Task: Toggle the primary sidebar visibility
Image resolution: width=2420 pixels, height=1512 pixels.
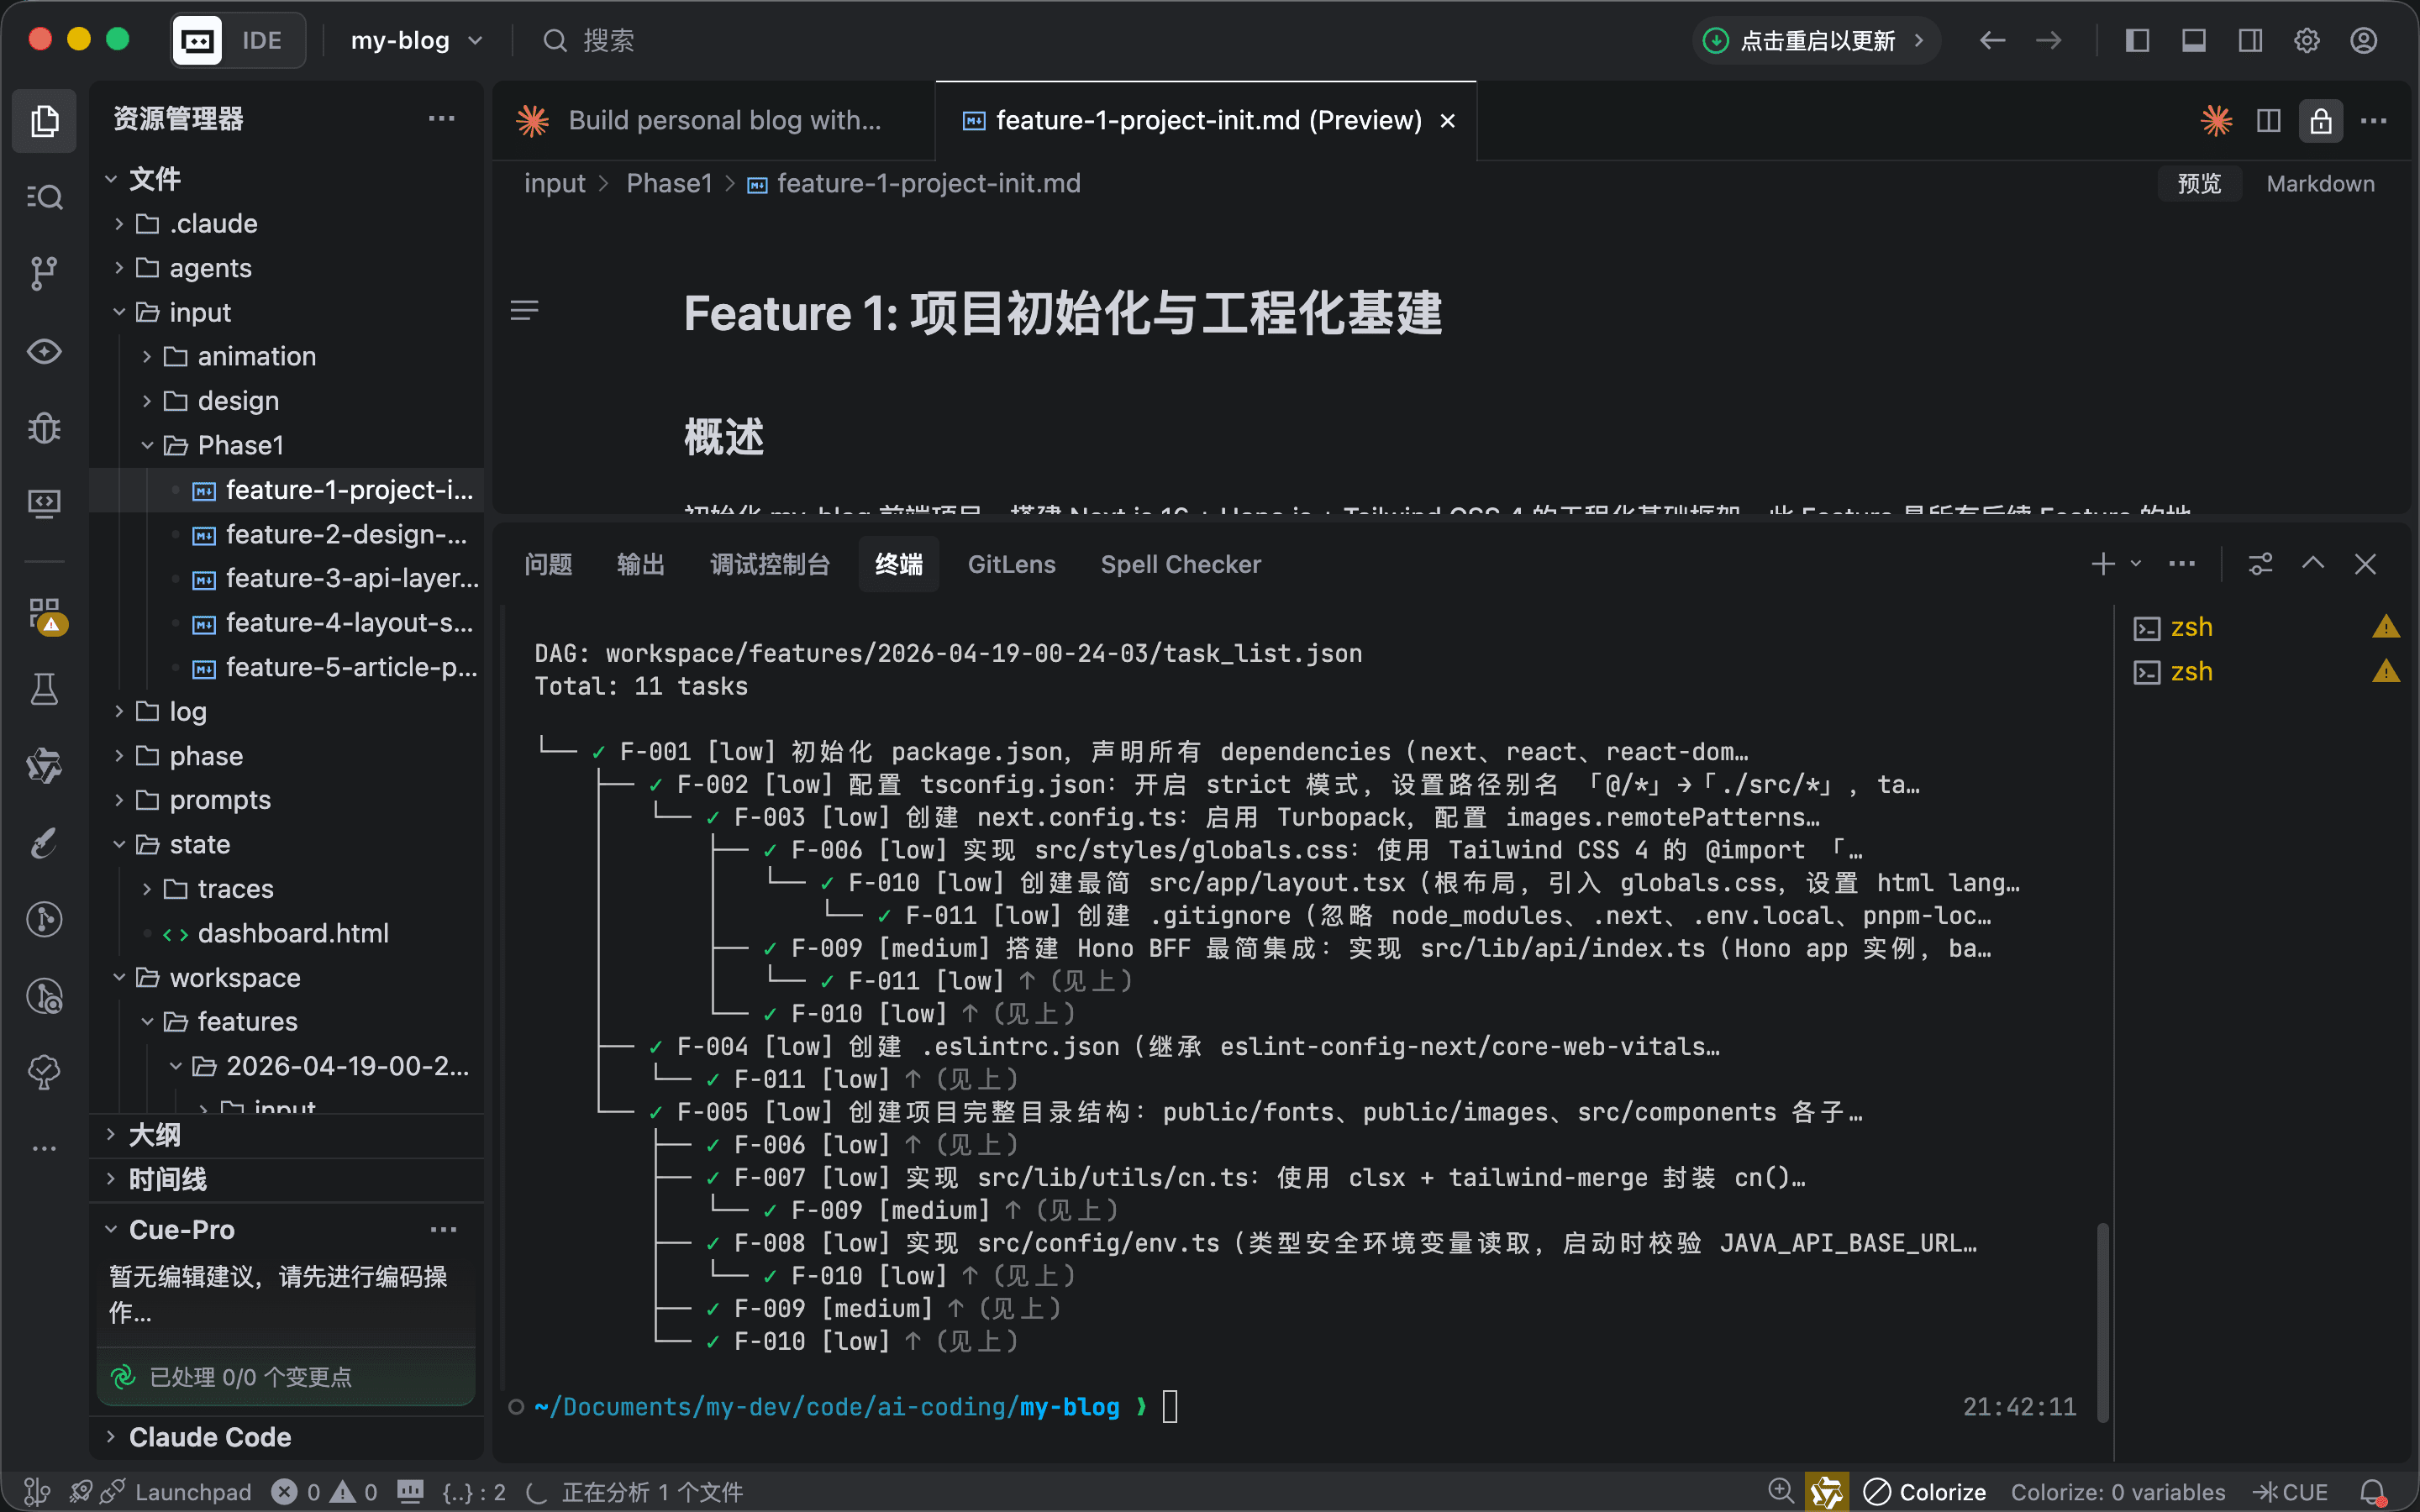Action: tap(2137, 40)
